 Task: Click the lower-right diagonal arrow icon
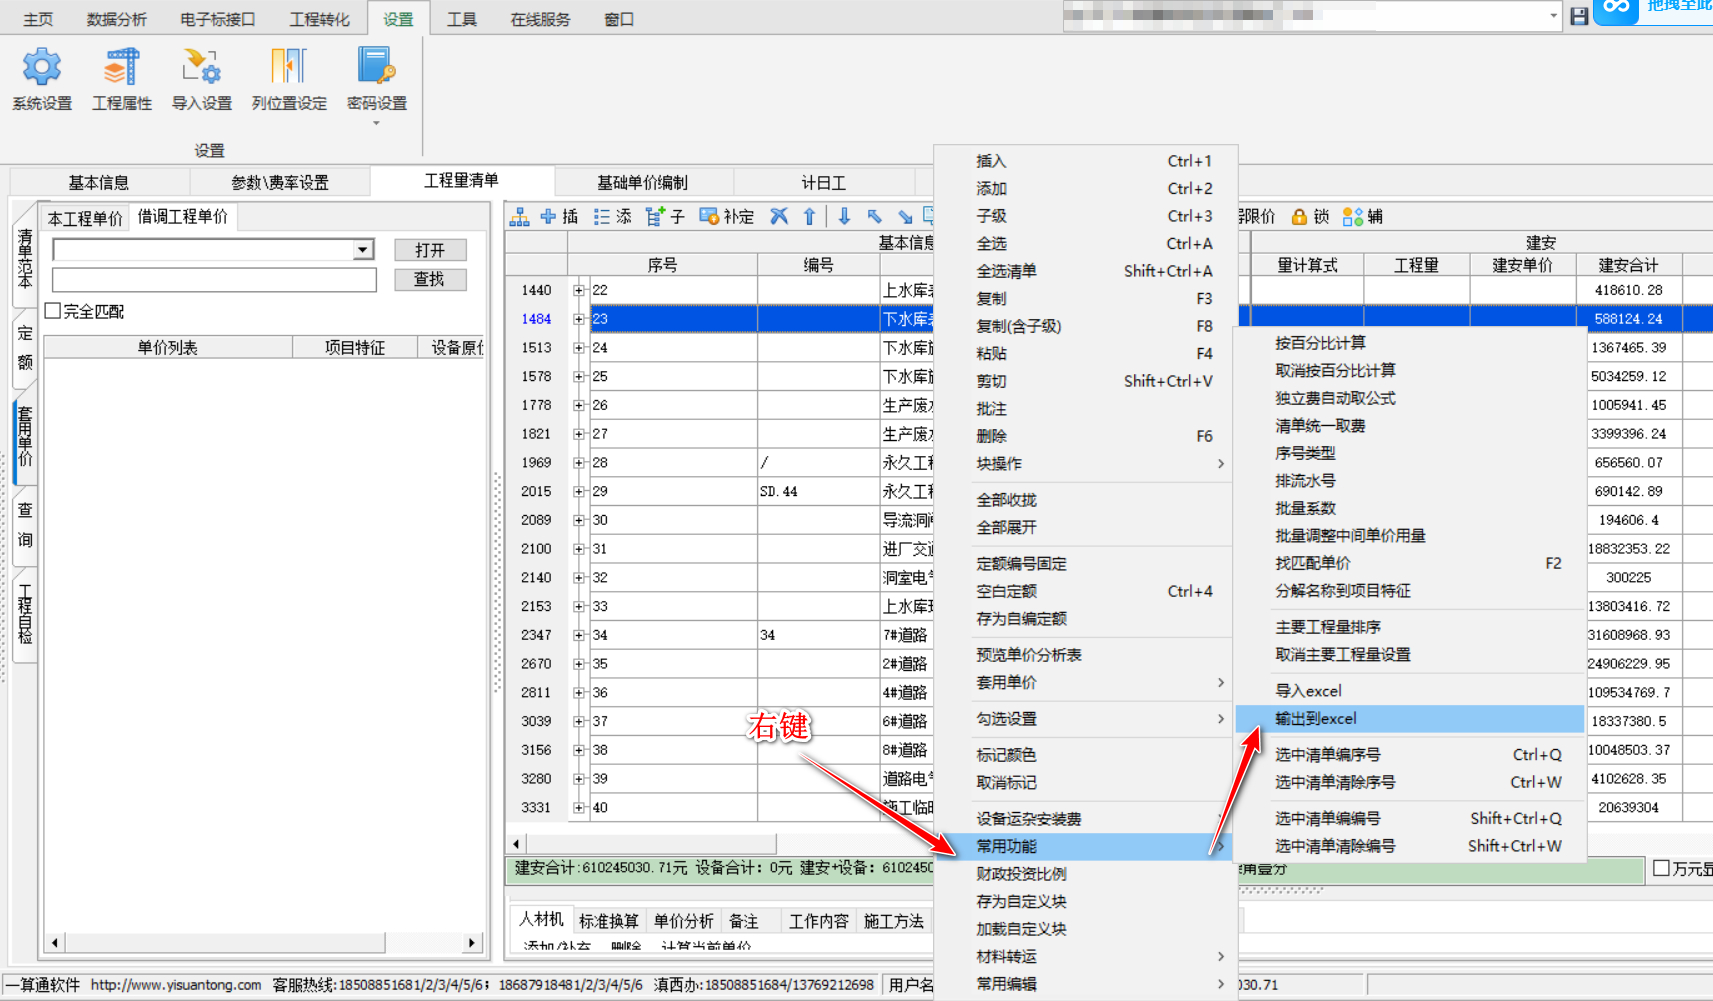[905, 217]
